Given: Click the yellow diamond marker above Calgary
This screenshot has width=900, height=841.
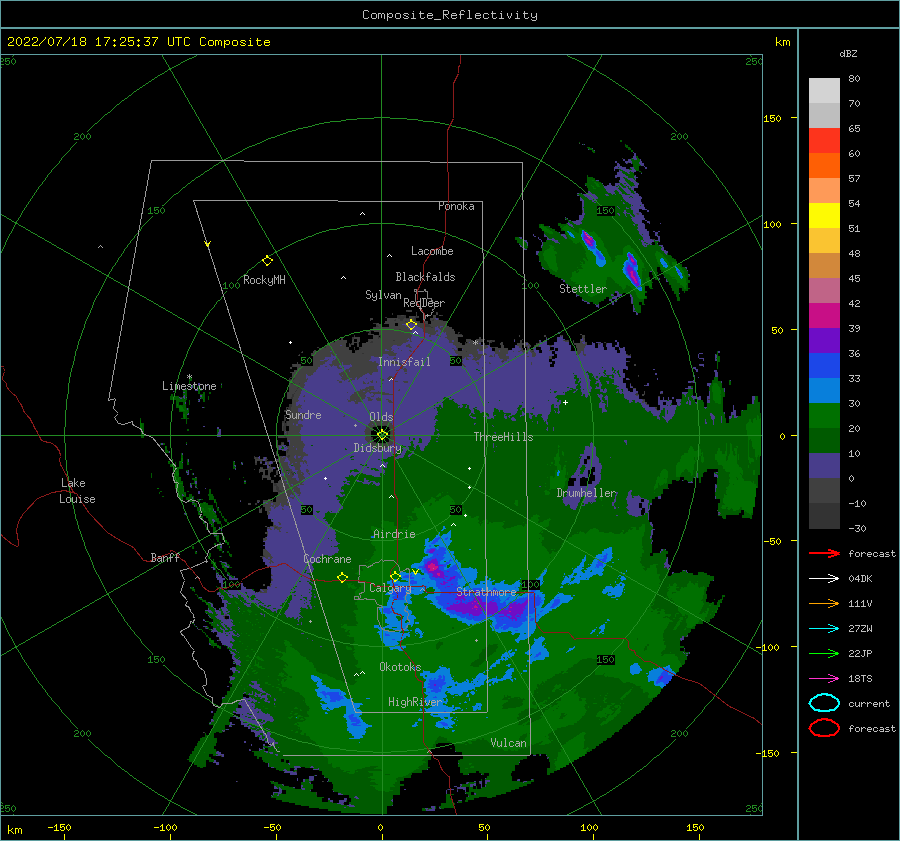Looking at the screenshot, I should tap(395, 576).
